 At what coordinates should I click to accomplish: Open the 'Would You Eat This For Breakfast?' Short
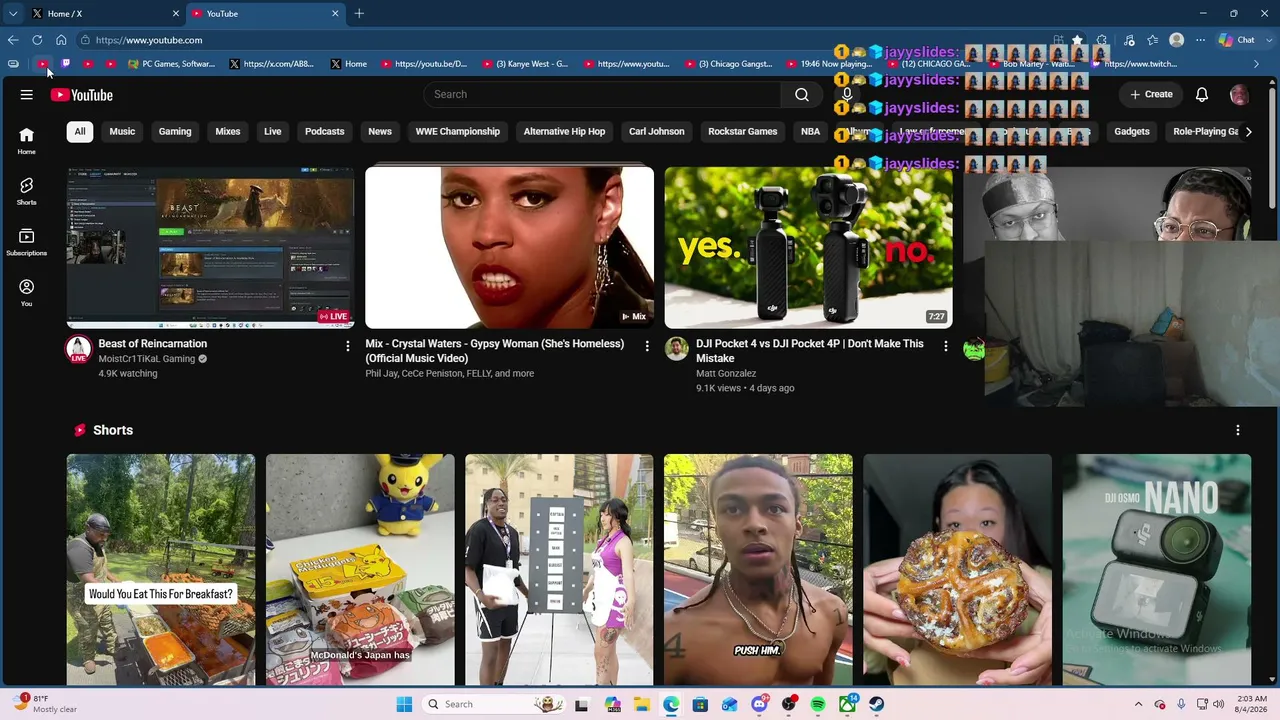tap(161, 570)
